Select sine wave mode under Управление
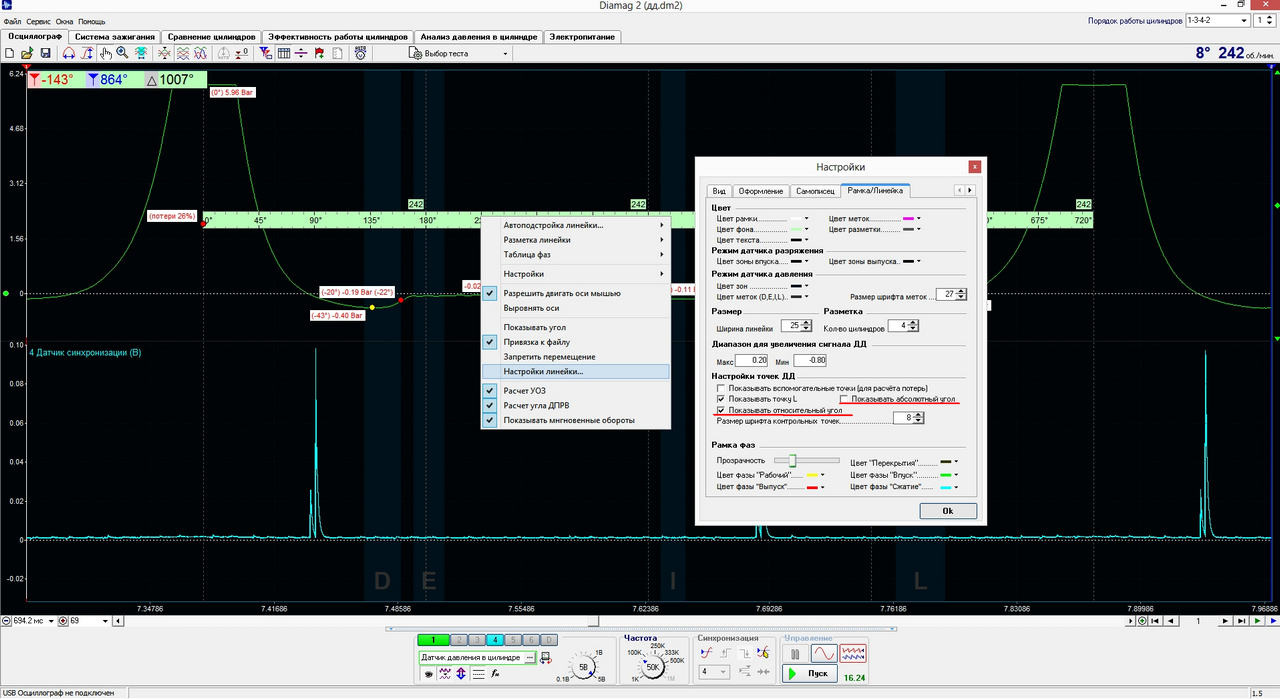The width and height of the screenshot is (1280, 699). pos(824,654)
